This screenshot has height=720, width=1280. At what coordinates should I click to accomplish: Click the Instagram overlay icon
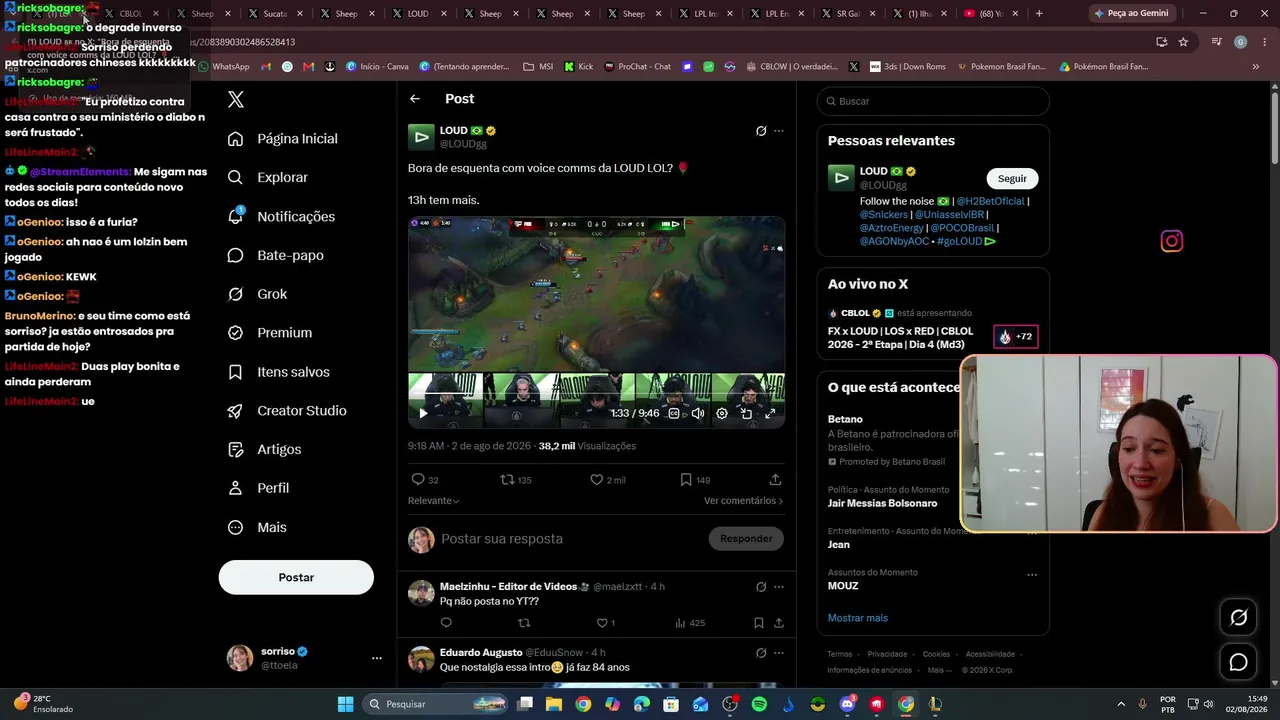[1171, 241]
